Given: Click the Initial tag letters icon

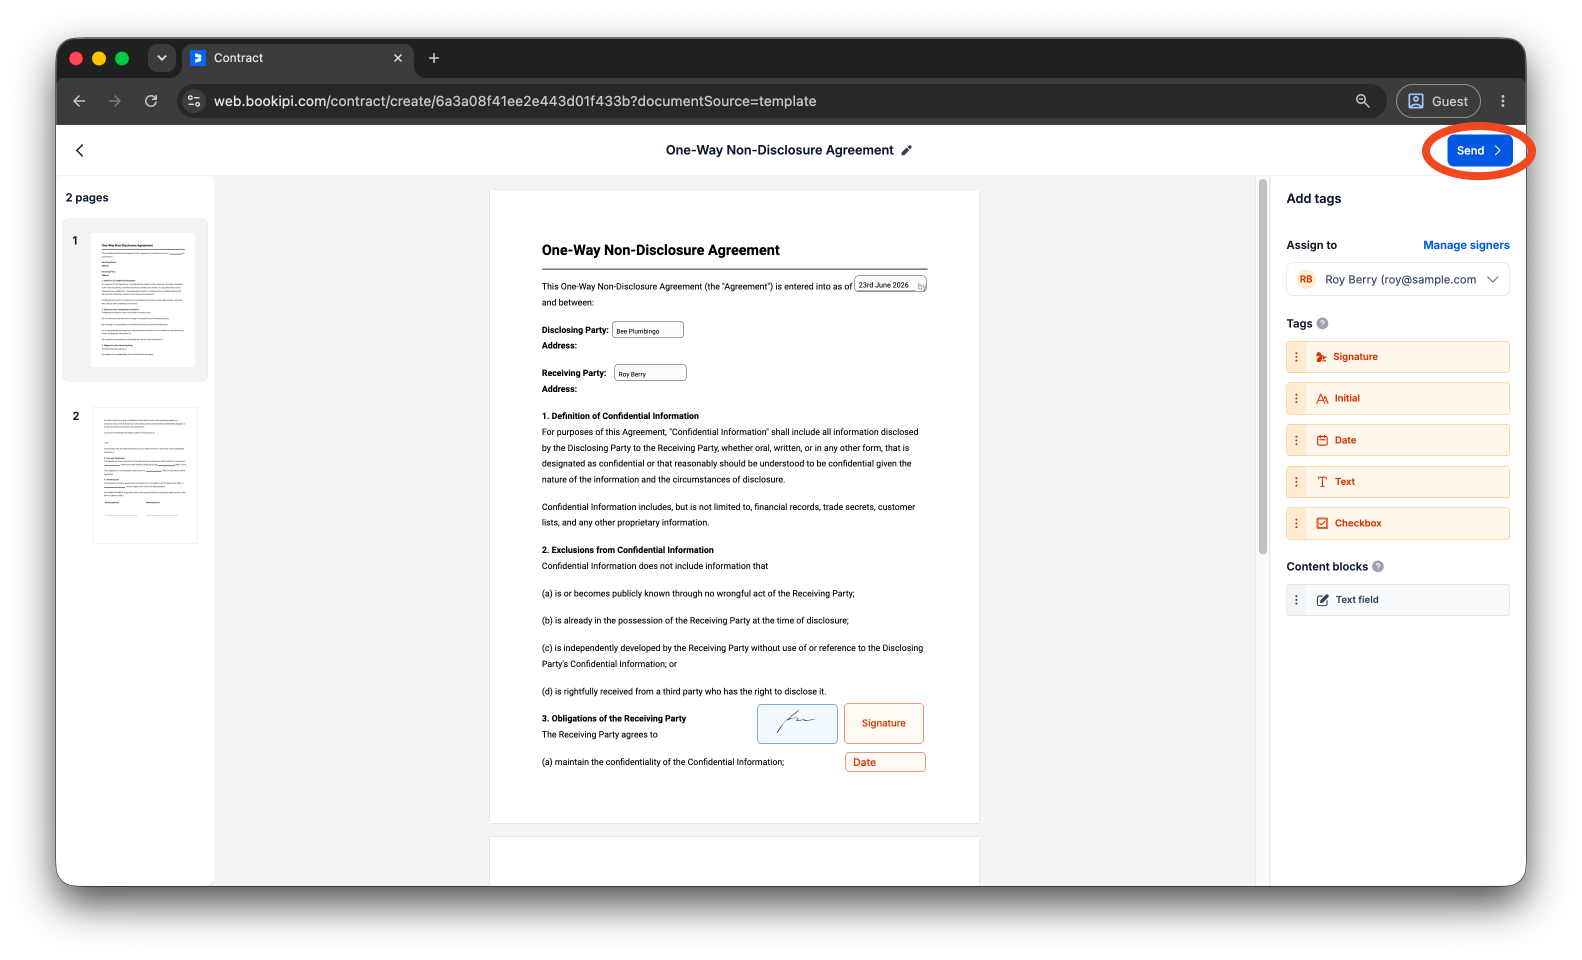Looking at the screenshot, I should [x=1322, y=399].
